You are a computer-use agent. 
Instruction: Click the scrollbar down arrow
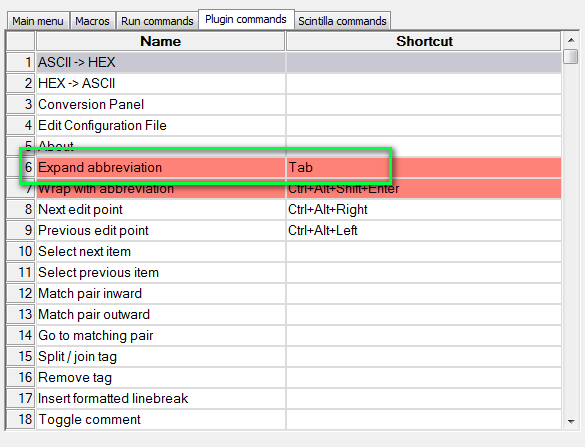pos(571,422)
